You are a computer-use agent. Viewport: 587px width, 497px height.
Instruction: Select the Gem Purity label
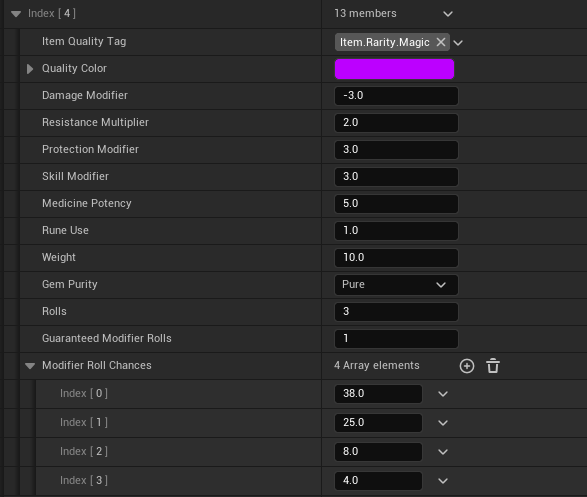(70, 284)
